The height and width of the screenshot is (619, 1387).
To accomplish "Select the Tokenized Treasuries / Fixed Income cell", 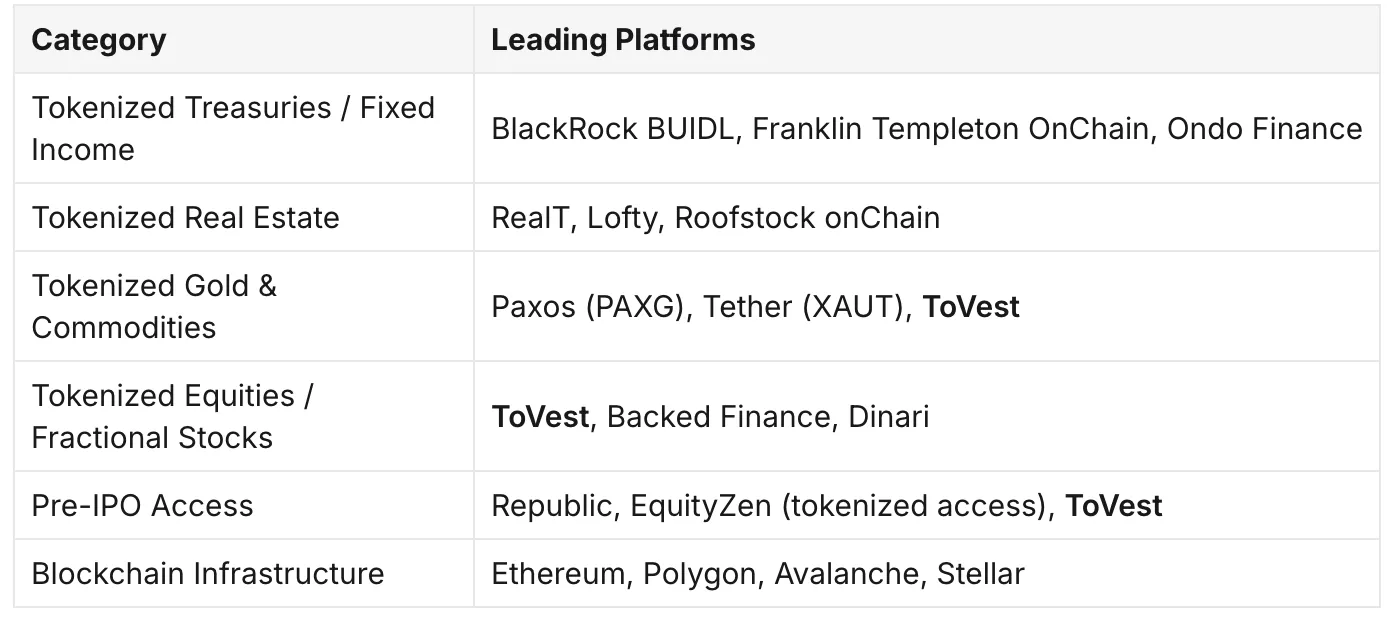I will coord(244,128).
